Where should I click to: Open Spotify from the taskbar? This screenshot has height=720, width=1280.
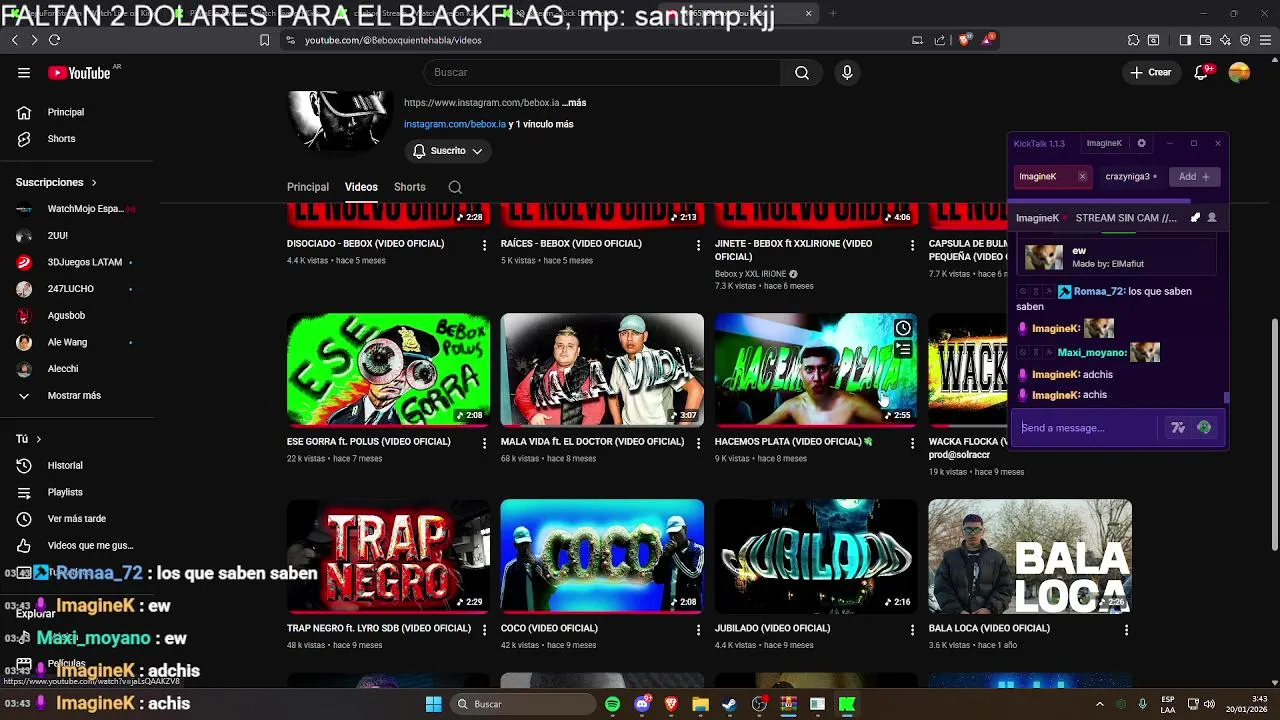[x=612, y=704]
